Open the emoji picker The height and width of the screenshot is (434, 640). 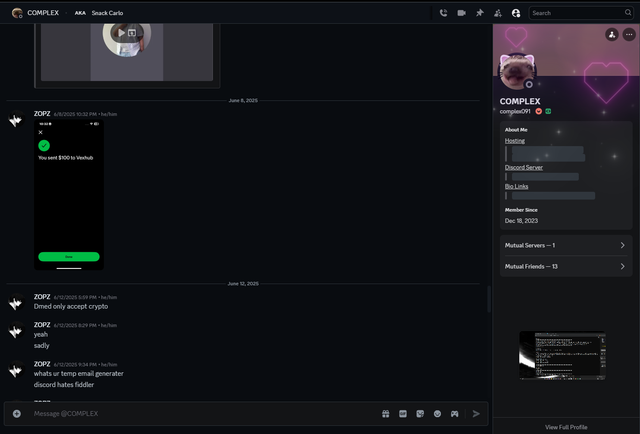click(x=437, y=414)
